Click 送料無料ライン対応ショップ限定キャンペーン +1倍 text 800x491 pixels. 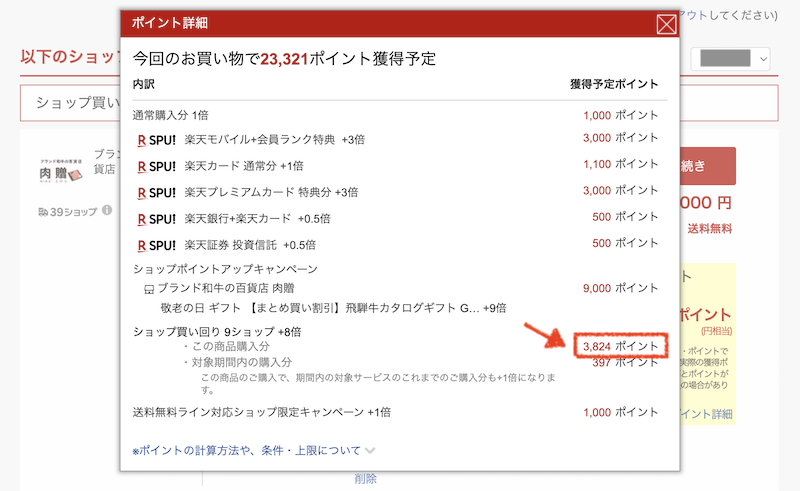tap(262, 412)
